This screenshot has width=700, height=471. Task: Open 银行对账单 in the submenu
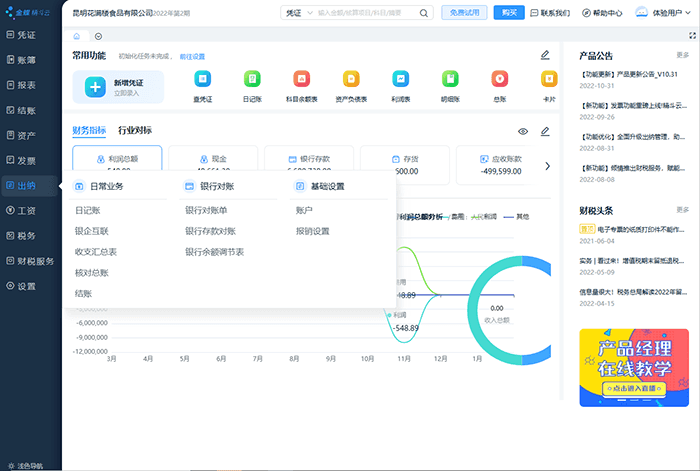(206, 210)
